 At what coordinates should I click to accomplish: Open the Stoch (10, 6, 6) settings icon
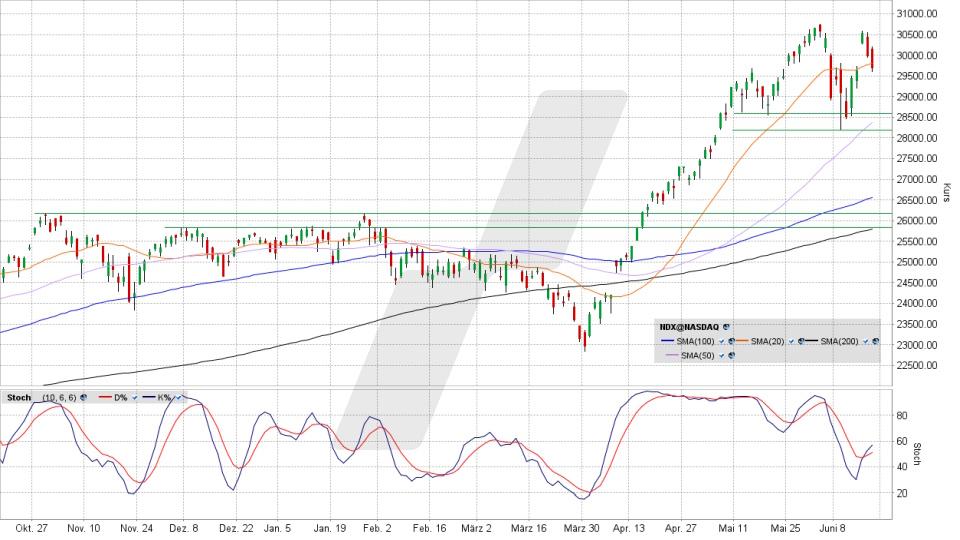click(83, 397)
